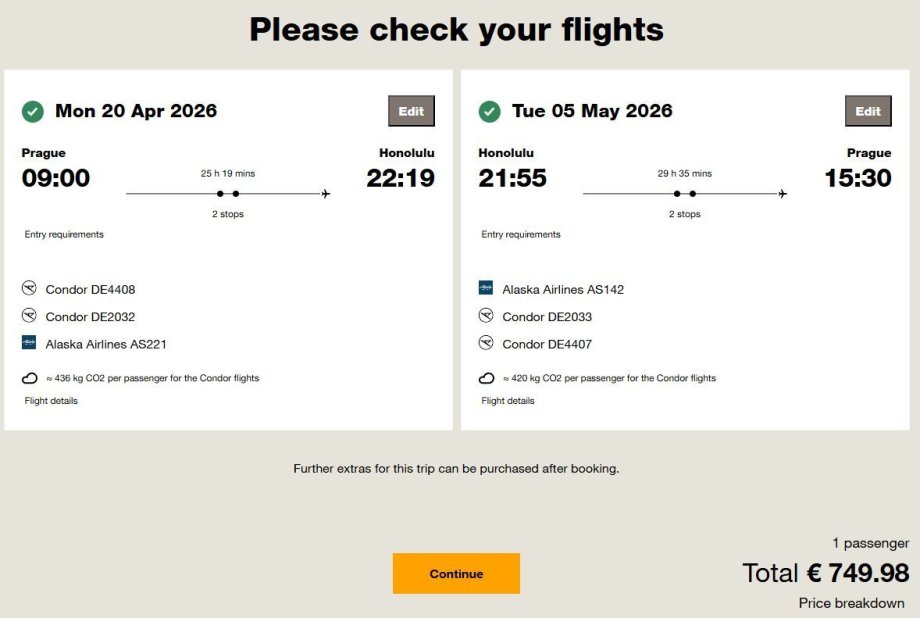Open Entry requirements for the return flight
This screenshot has height=618, width=920.
(x=521, y=235)
